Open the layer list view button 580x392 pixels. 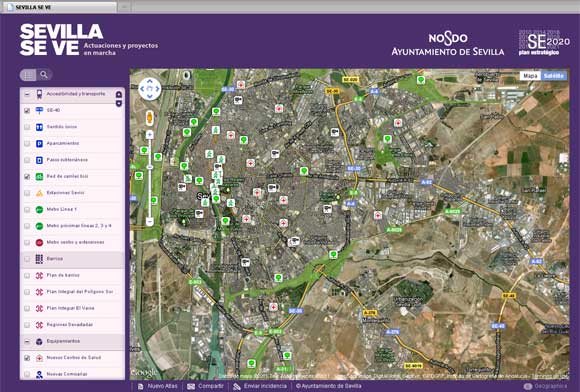pos(28,75)
